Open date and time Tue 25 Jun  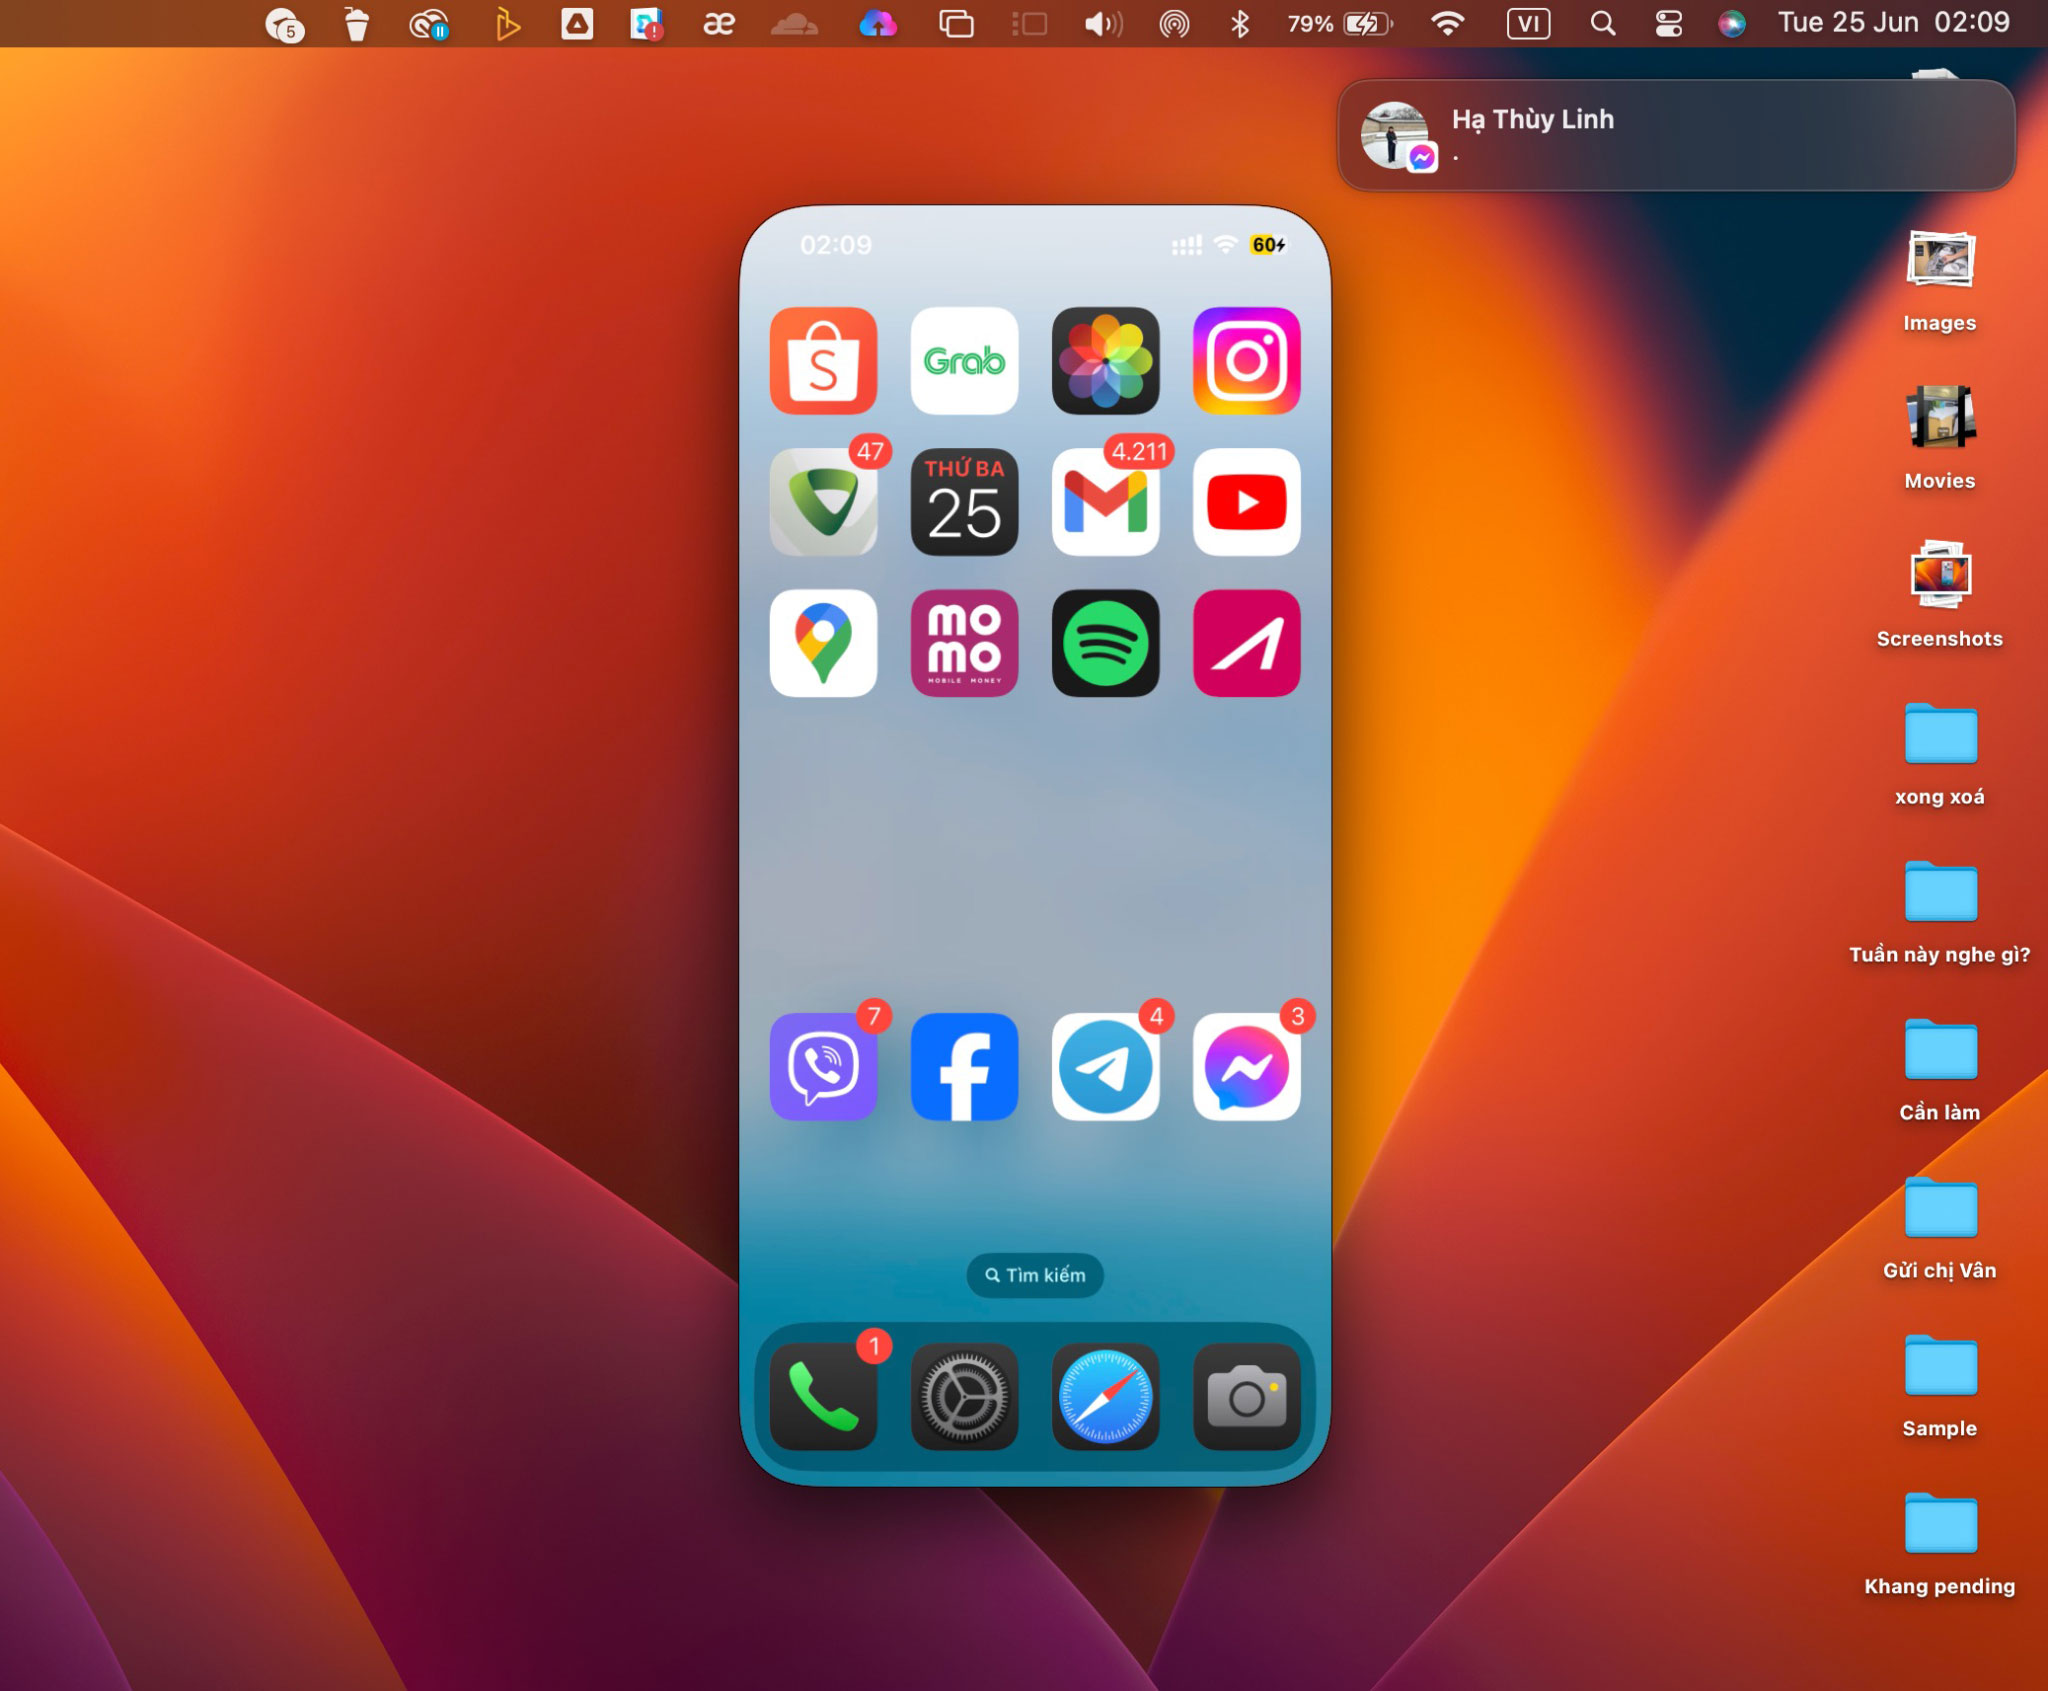(1893, 22)
